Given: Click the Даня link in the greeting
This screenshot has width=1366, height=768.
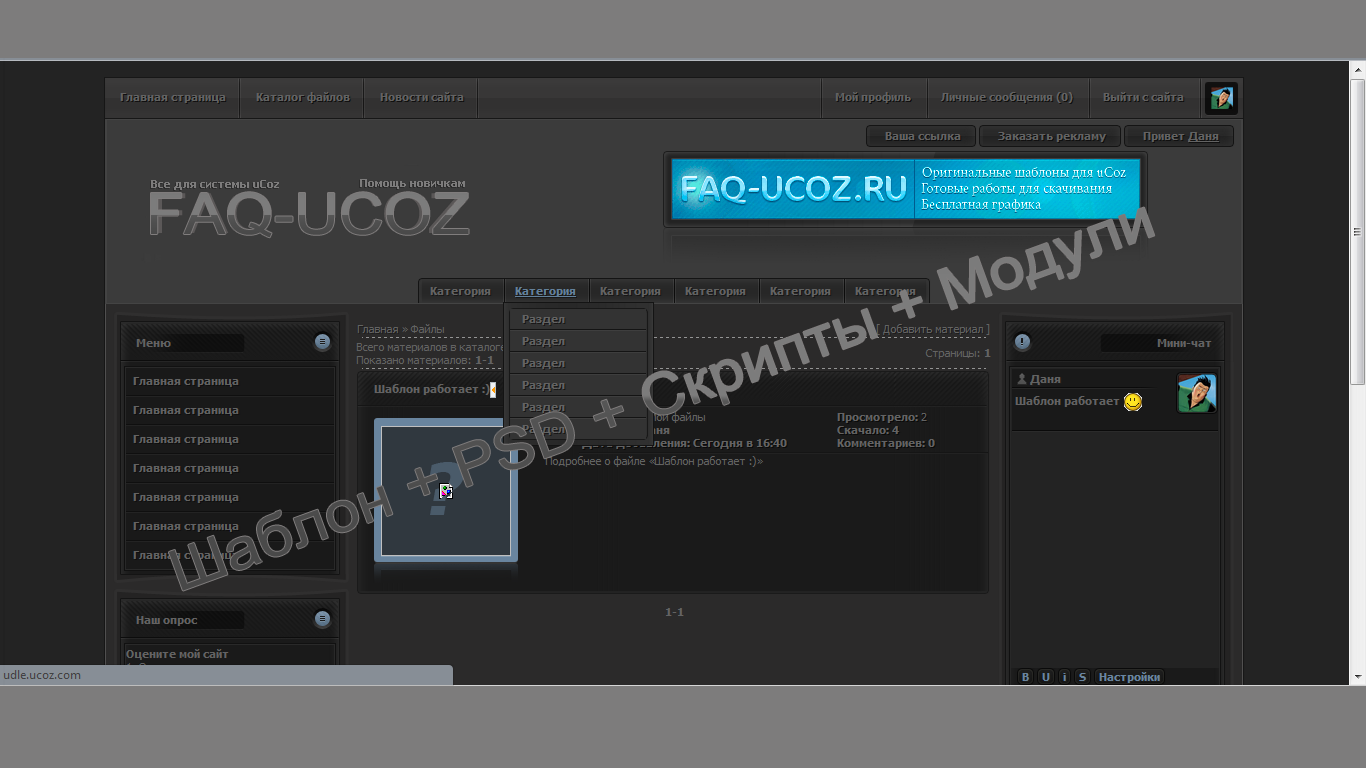Looking at the screenshot, I should pos(1203,136).
